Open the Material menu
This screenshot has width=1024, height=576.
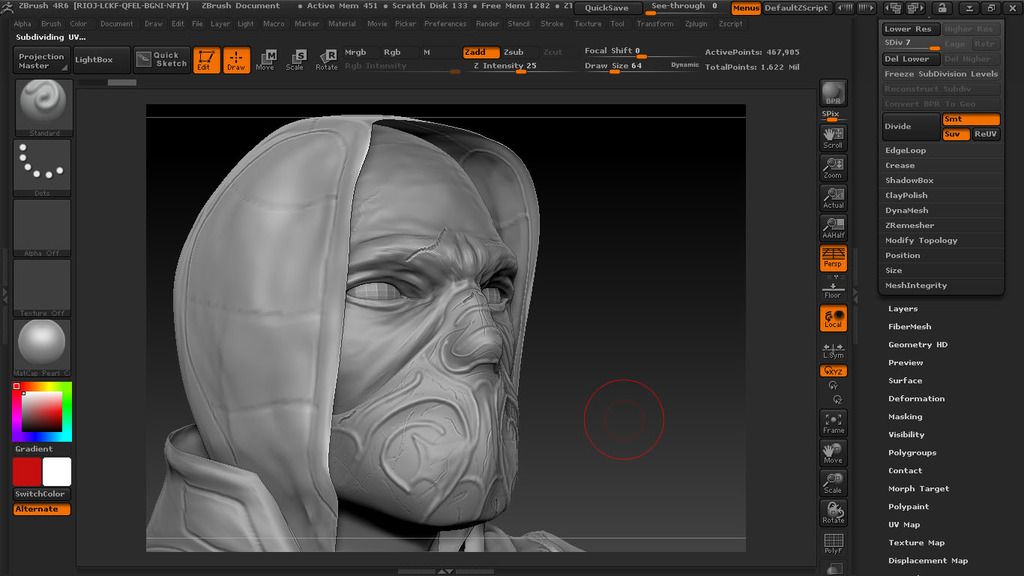coord(342,24)
